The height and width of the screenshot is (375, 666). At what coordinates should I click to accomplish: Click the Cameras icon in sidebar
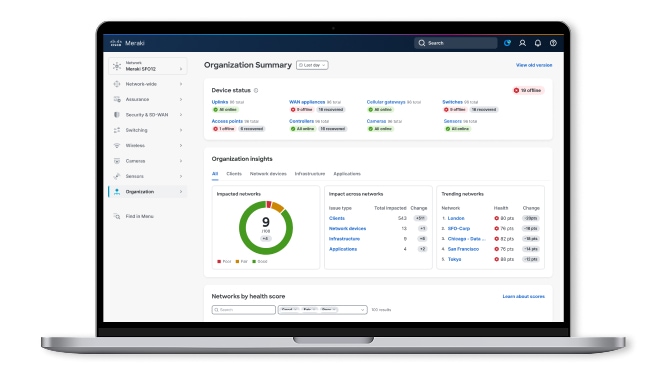point(117,161)
